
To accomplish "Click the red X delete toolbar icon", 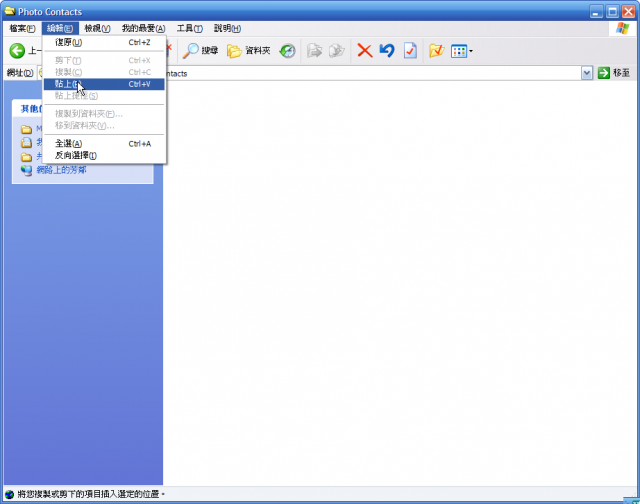I will (x=364, y=51).
